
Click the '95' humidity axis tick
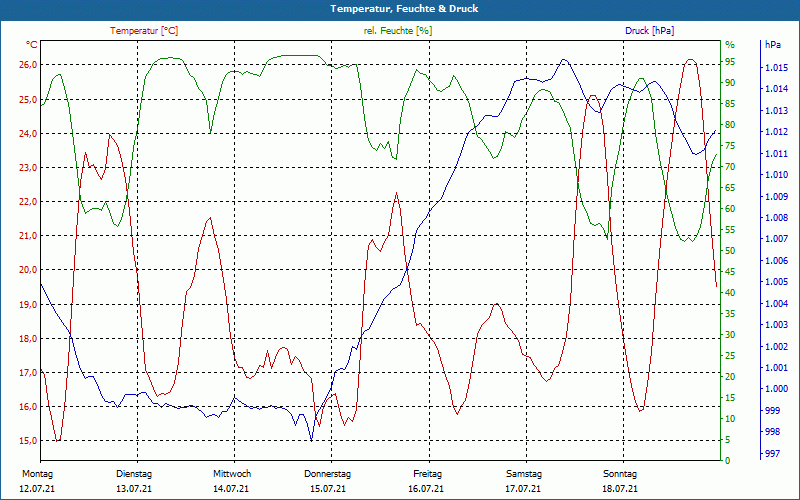click(x=730, y=62)
